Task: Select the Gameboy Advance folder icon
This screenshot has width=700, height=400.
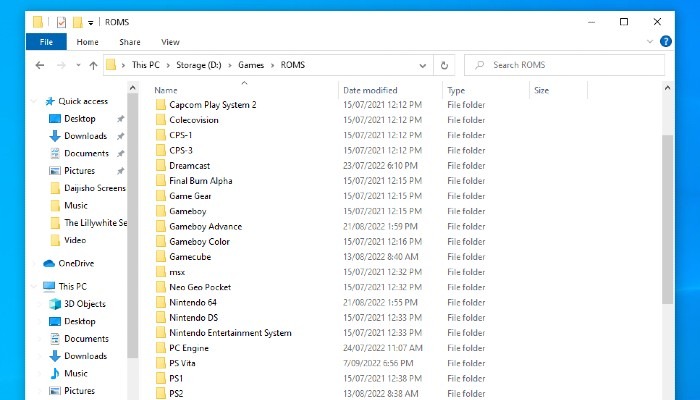Action: click(x=161, y=226)
